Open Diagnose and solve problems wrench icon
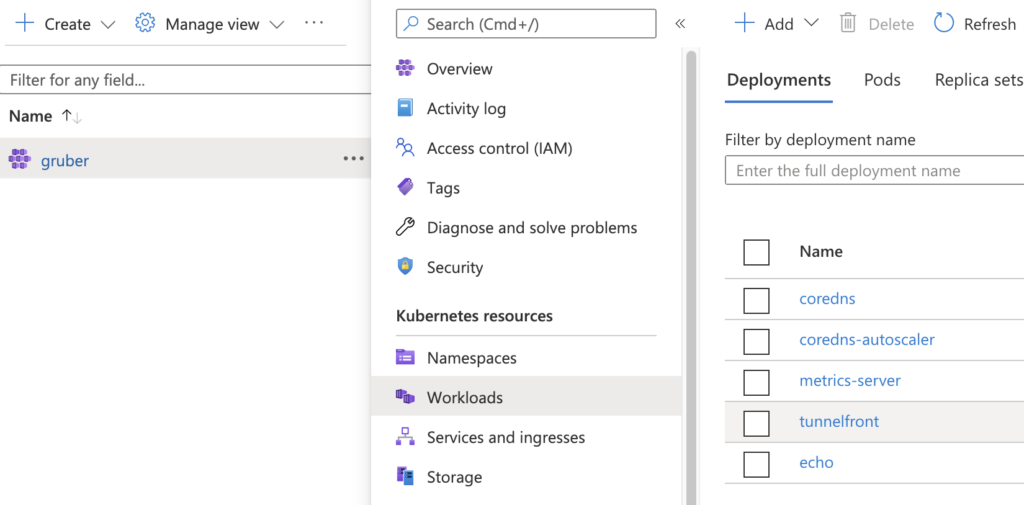Image resolution: width=1024 pixels, height=505 pixels. pos(406,227)
